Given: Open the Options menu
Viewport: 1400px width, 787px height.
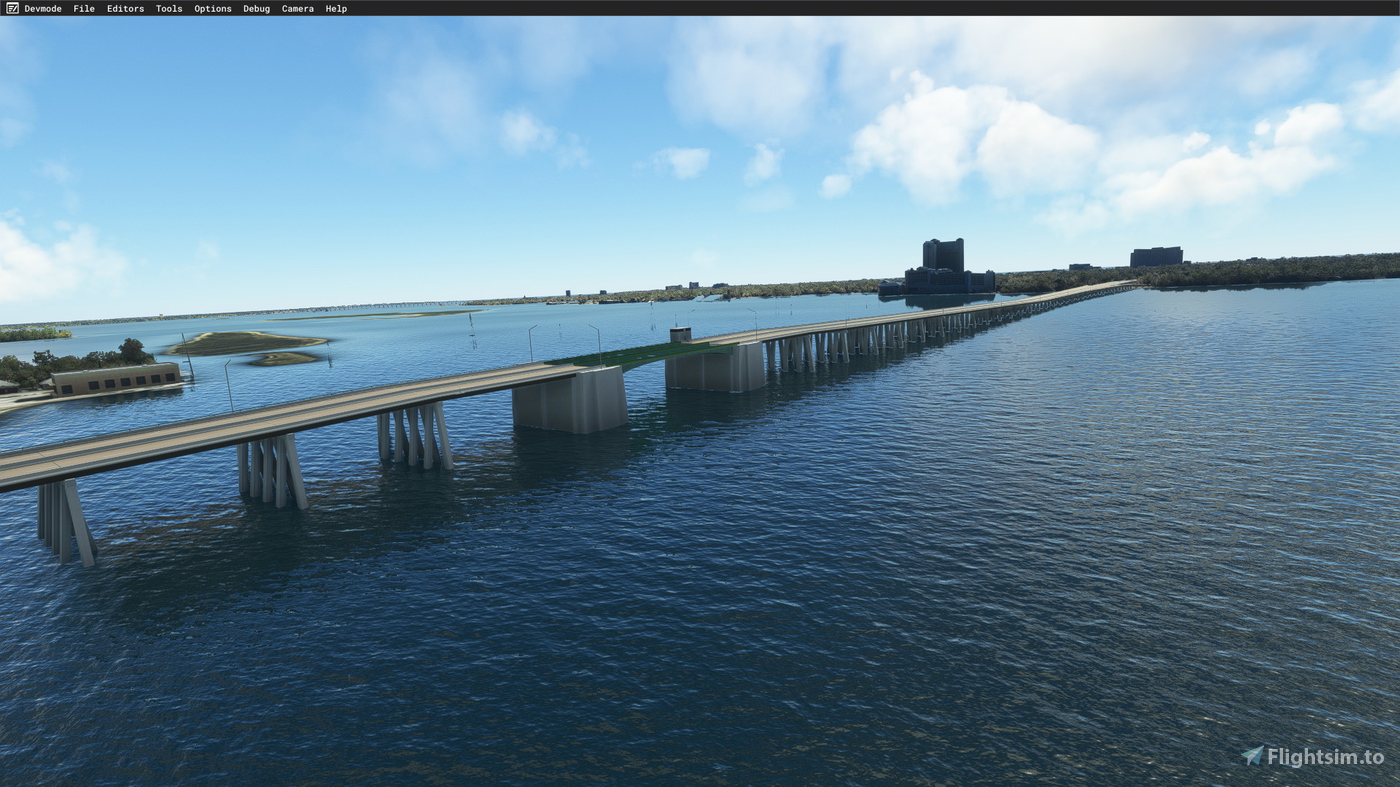Looking at the screenshot, I should pyautogui.click(x=212, y=8).
